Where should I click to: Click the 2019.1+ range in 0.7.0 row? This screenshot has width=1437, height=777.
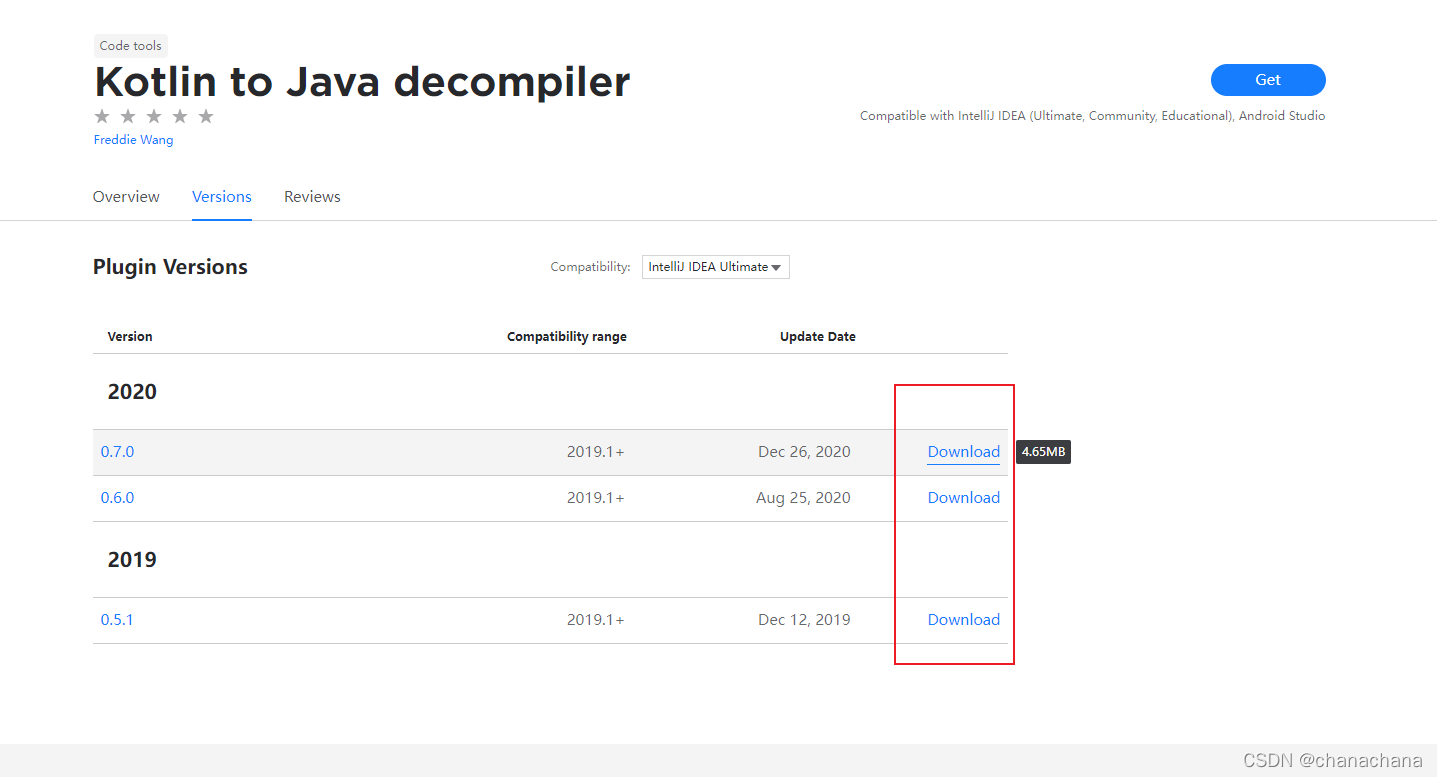pyautogui.click(x=595, y=452)
